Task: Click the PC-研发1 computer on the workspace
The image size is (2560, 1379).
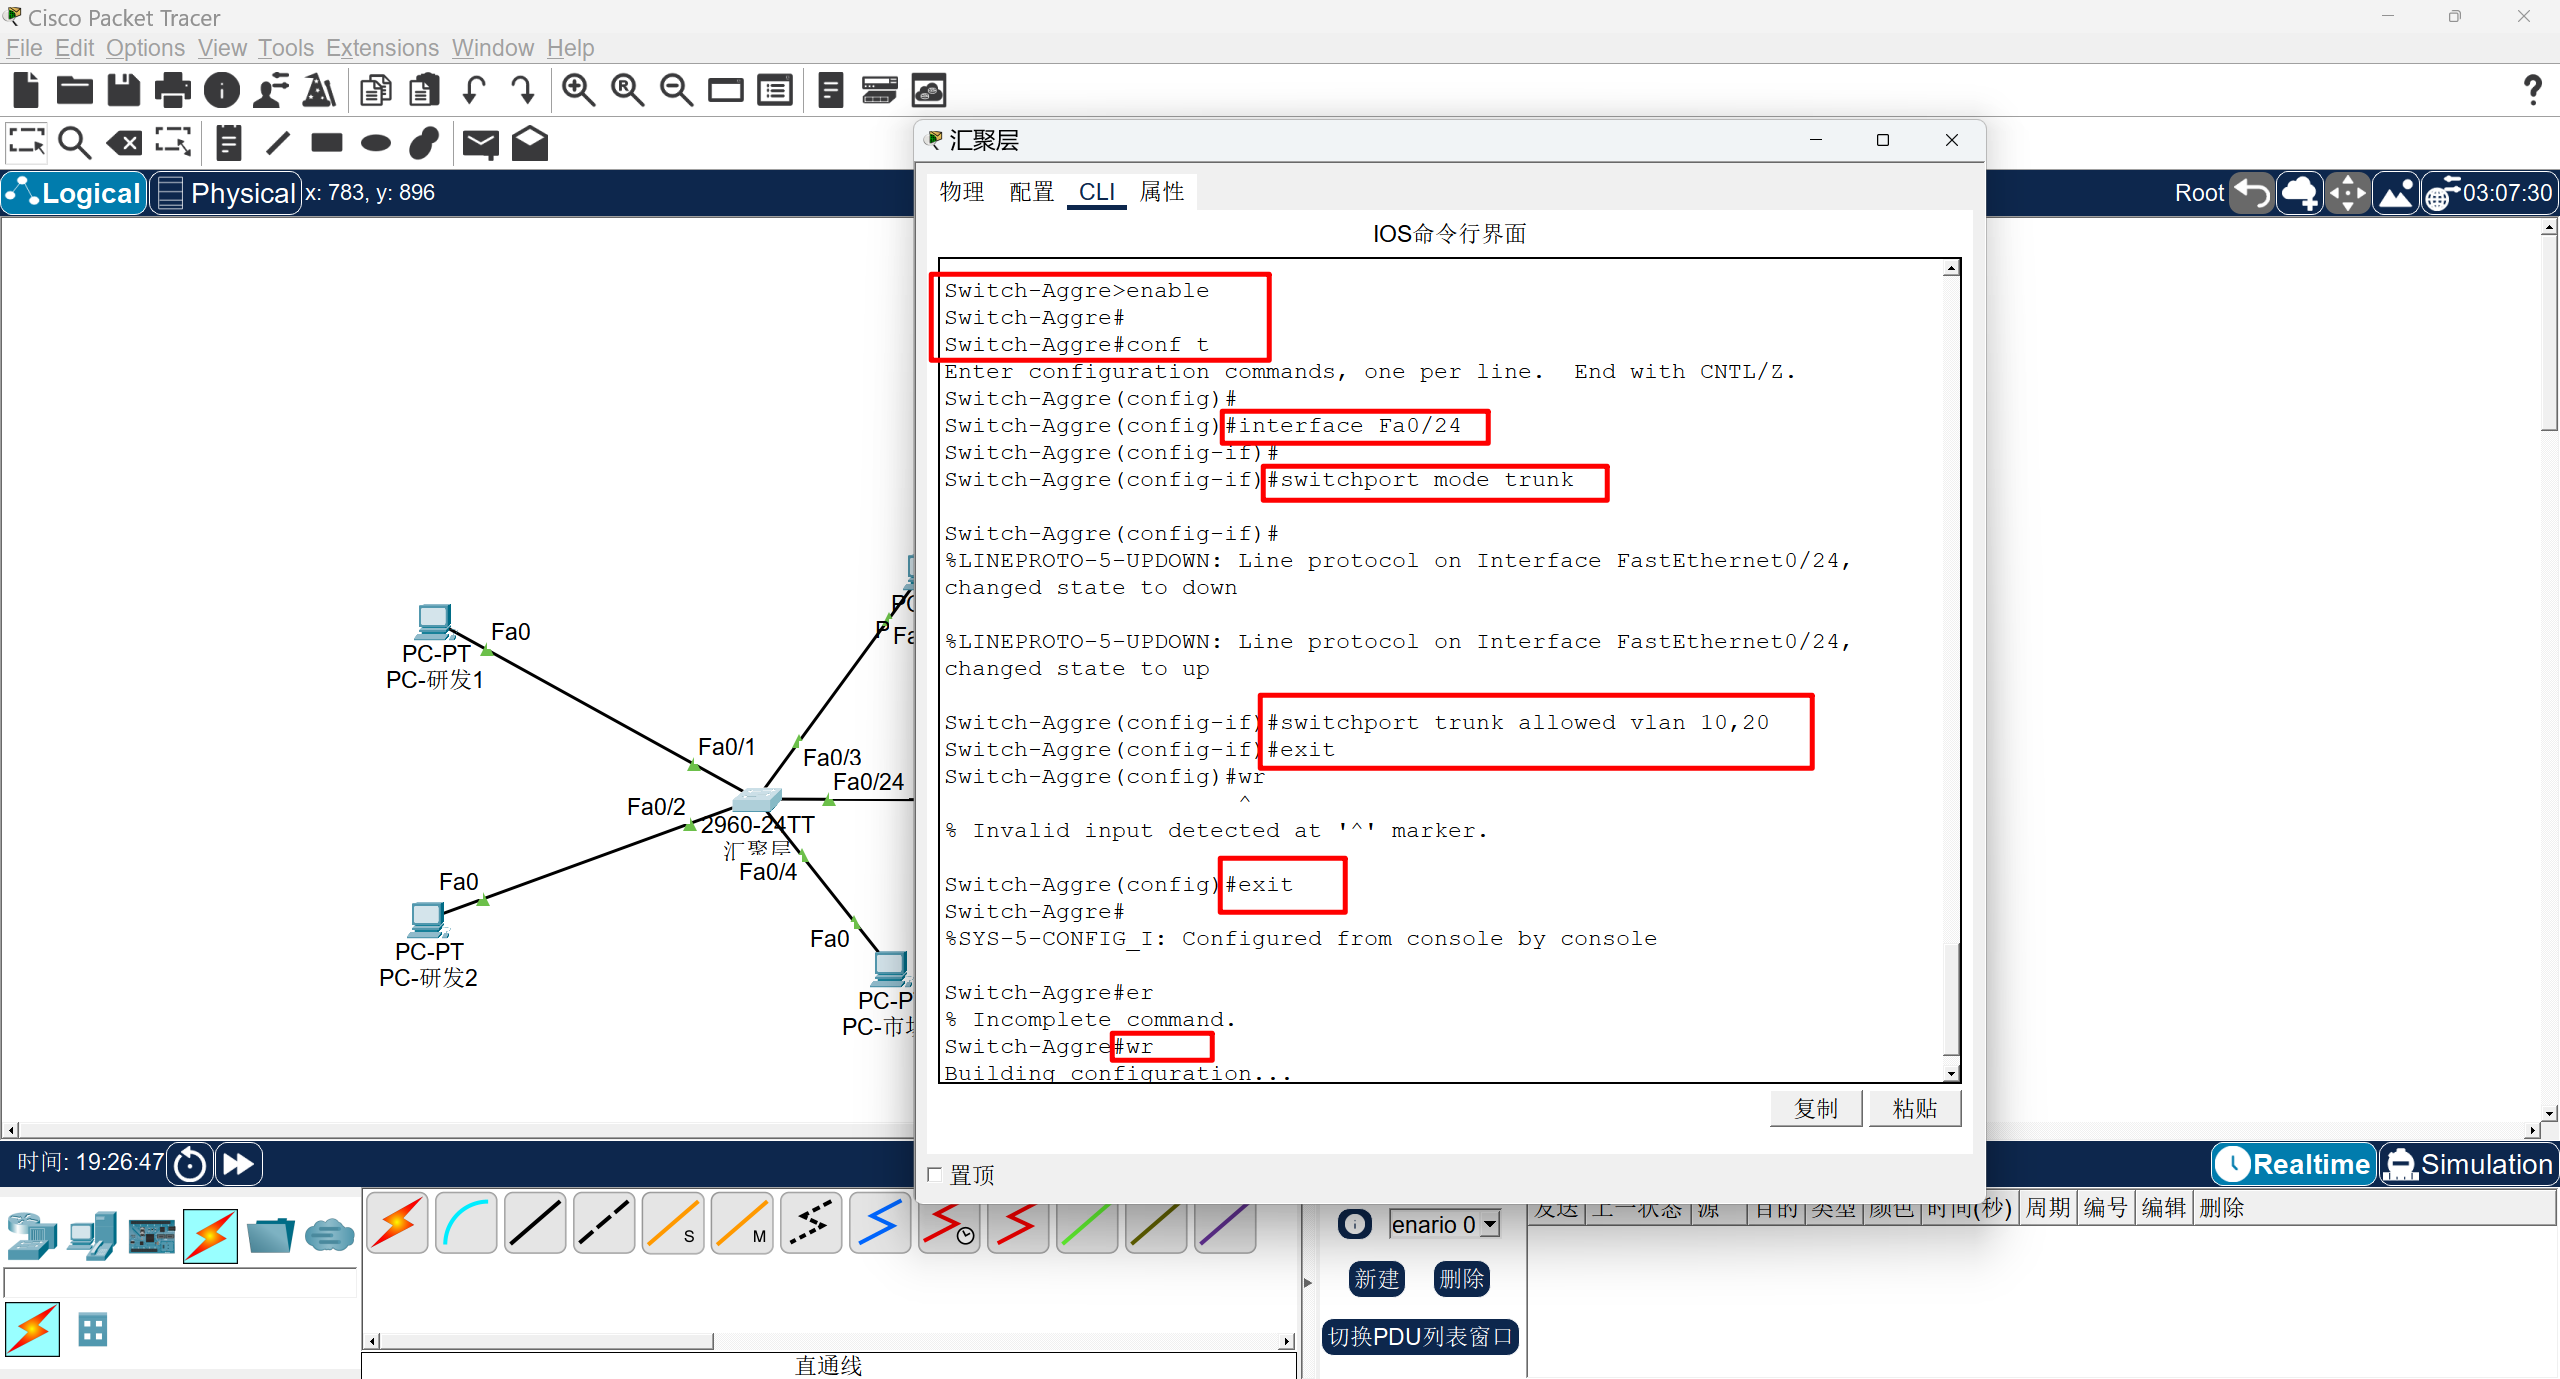Action: (x=434, y=622)
